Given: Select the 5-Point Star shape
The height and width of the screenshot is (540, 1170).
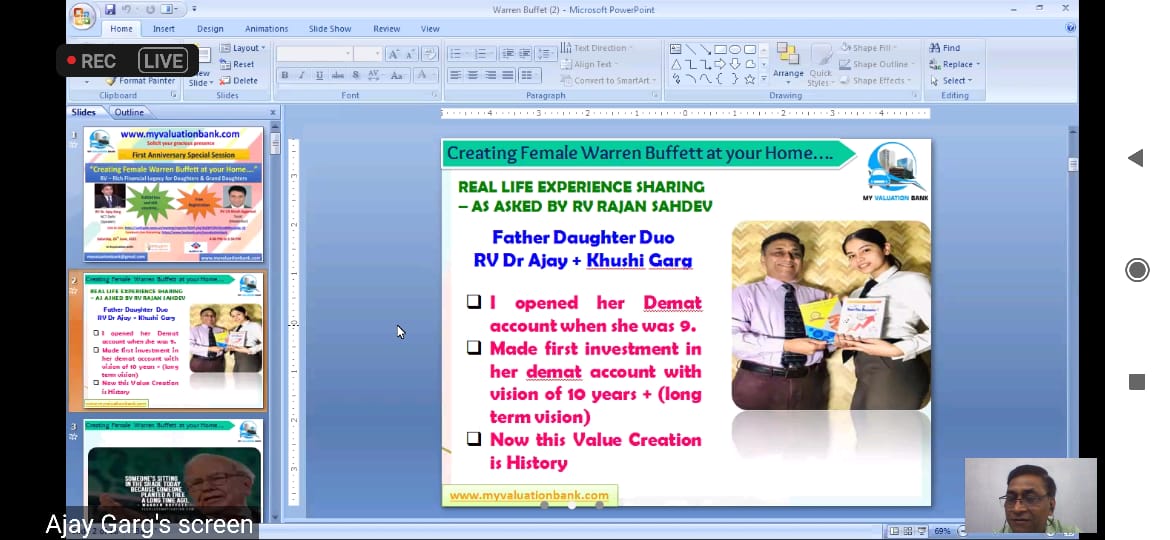Looking at the screenshot, I should (x=750, y=79).
